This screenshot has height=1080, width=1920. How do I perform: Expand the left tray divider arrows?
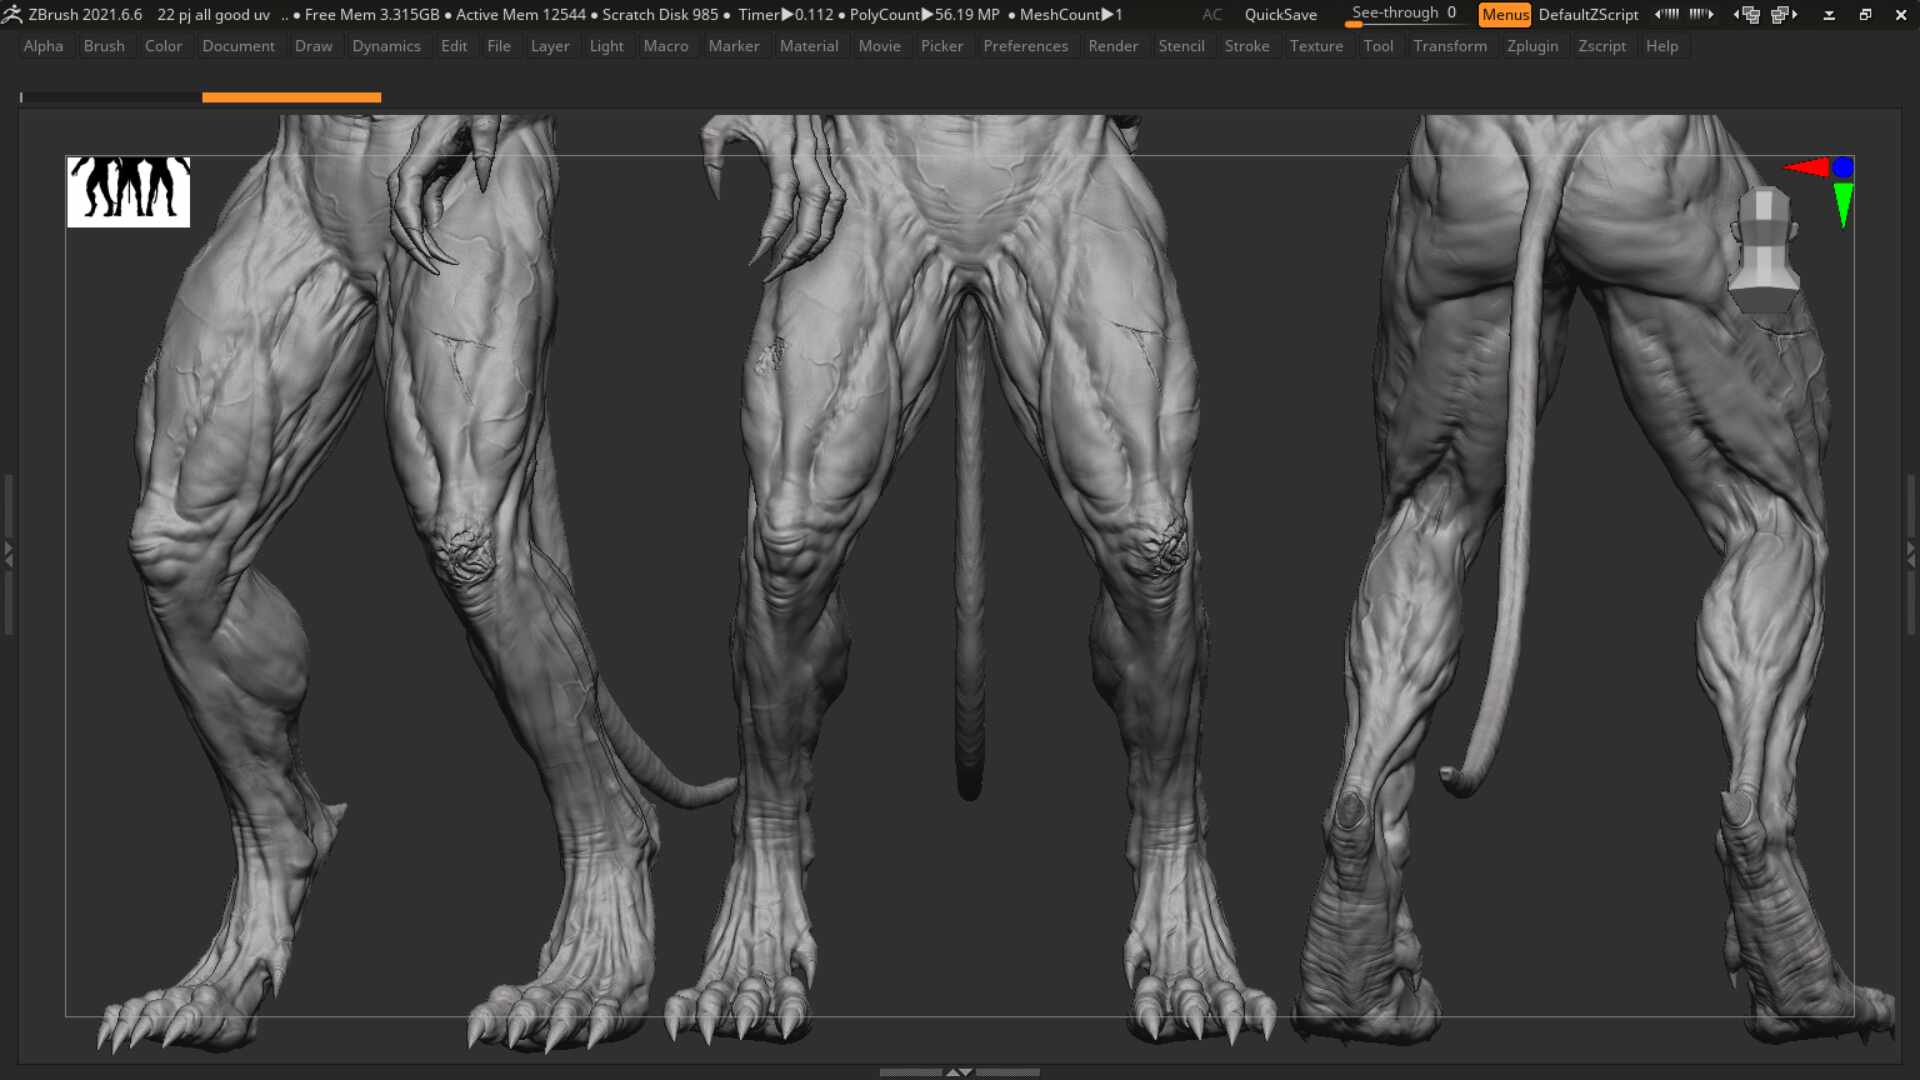tap(8, 553)
